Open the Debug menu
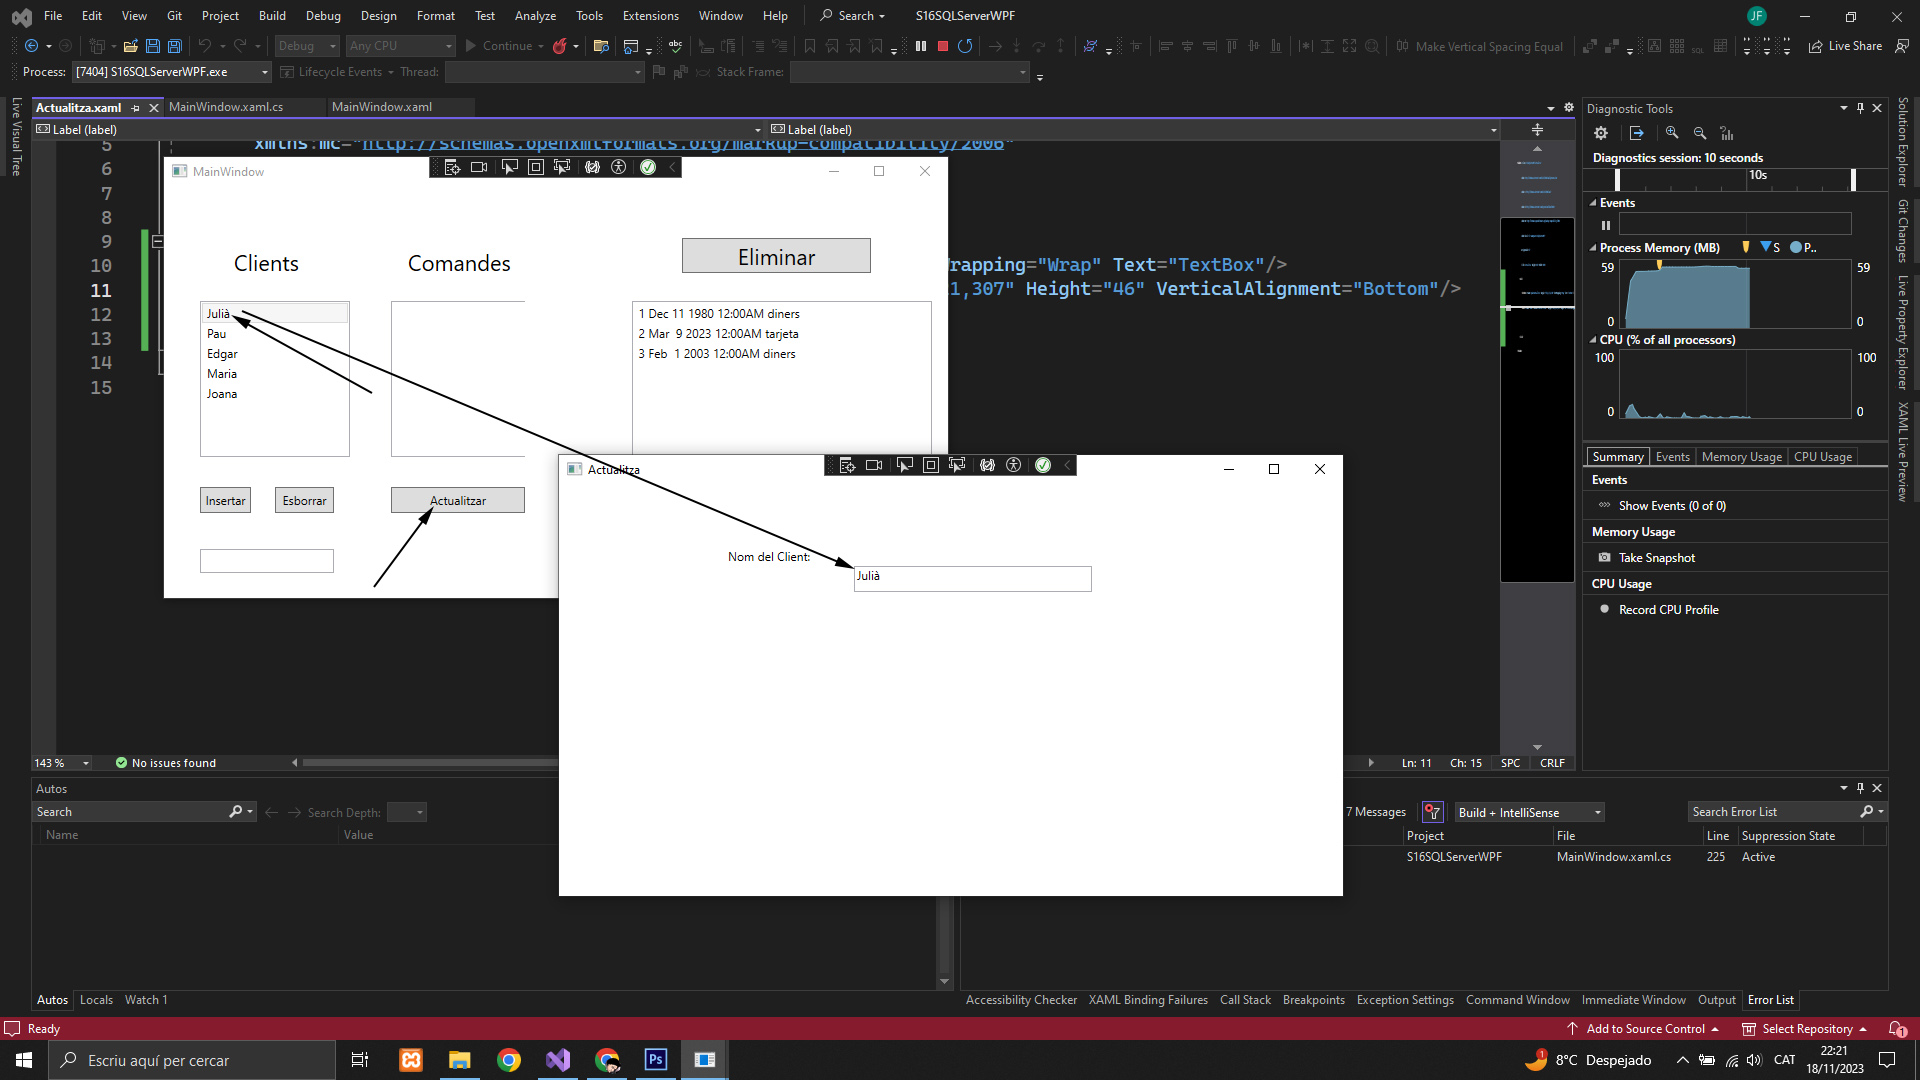This screenshot has height=1080, width=1920. (x=322, y=16)
